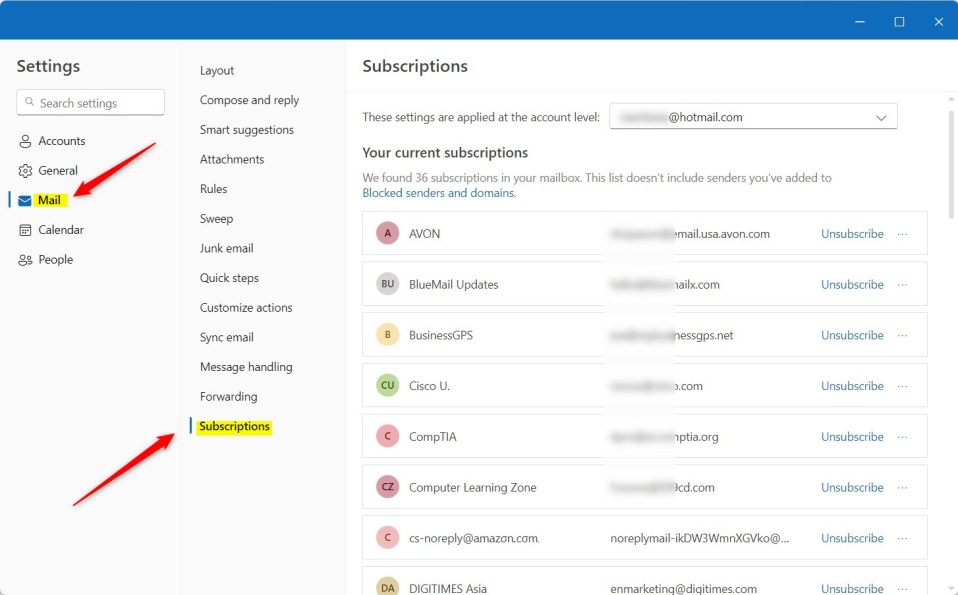
Task: Unsubscribe from DIGITIMES Asia
Action: (852, 588)
